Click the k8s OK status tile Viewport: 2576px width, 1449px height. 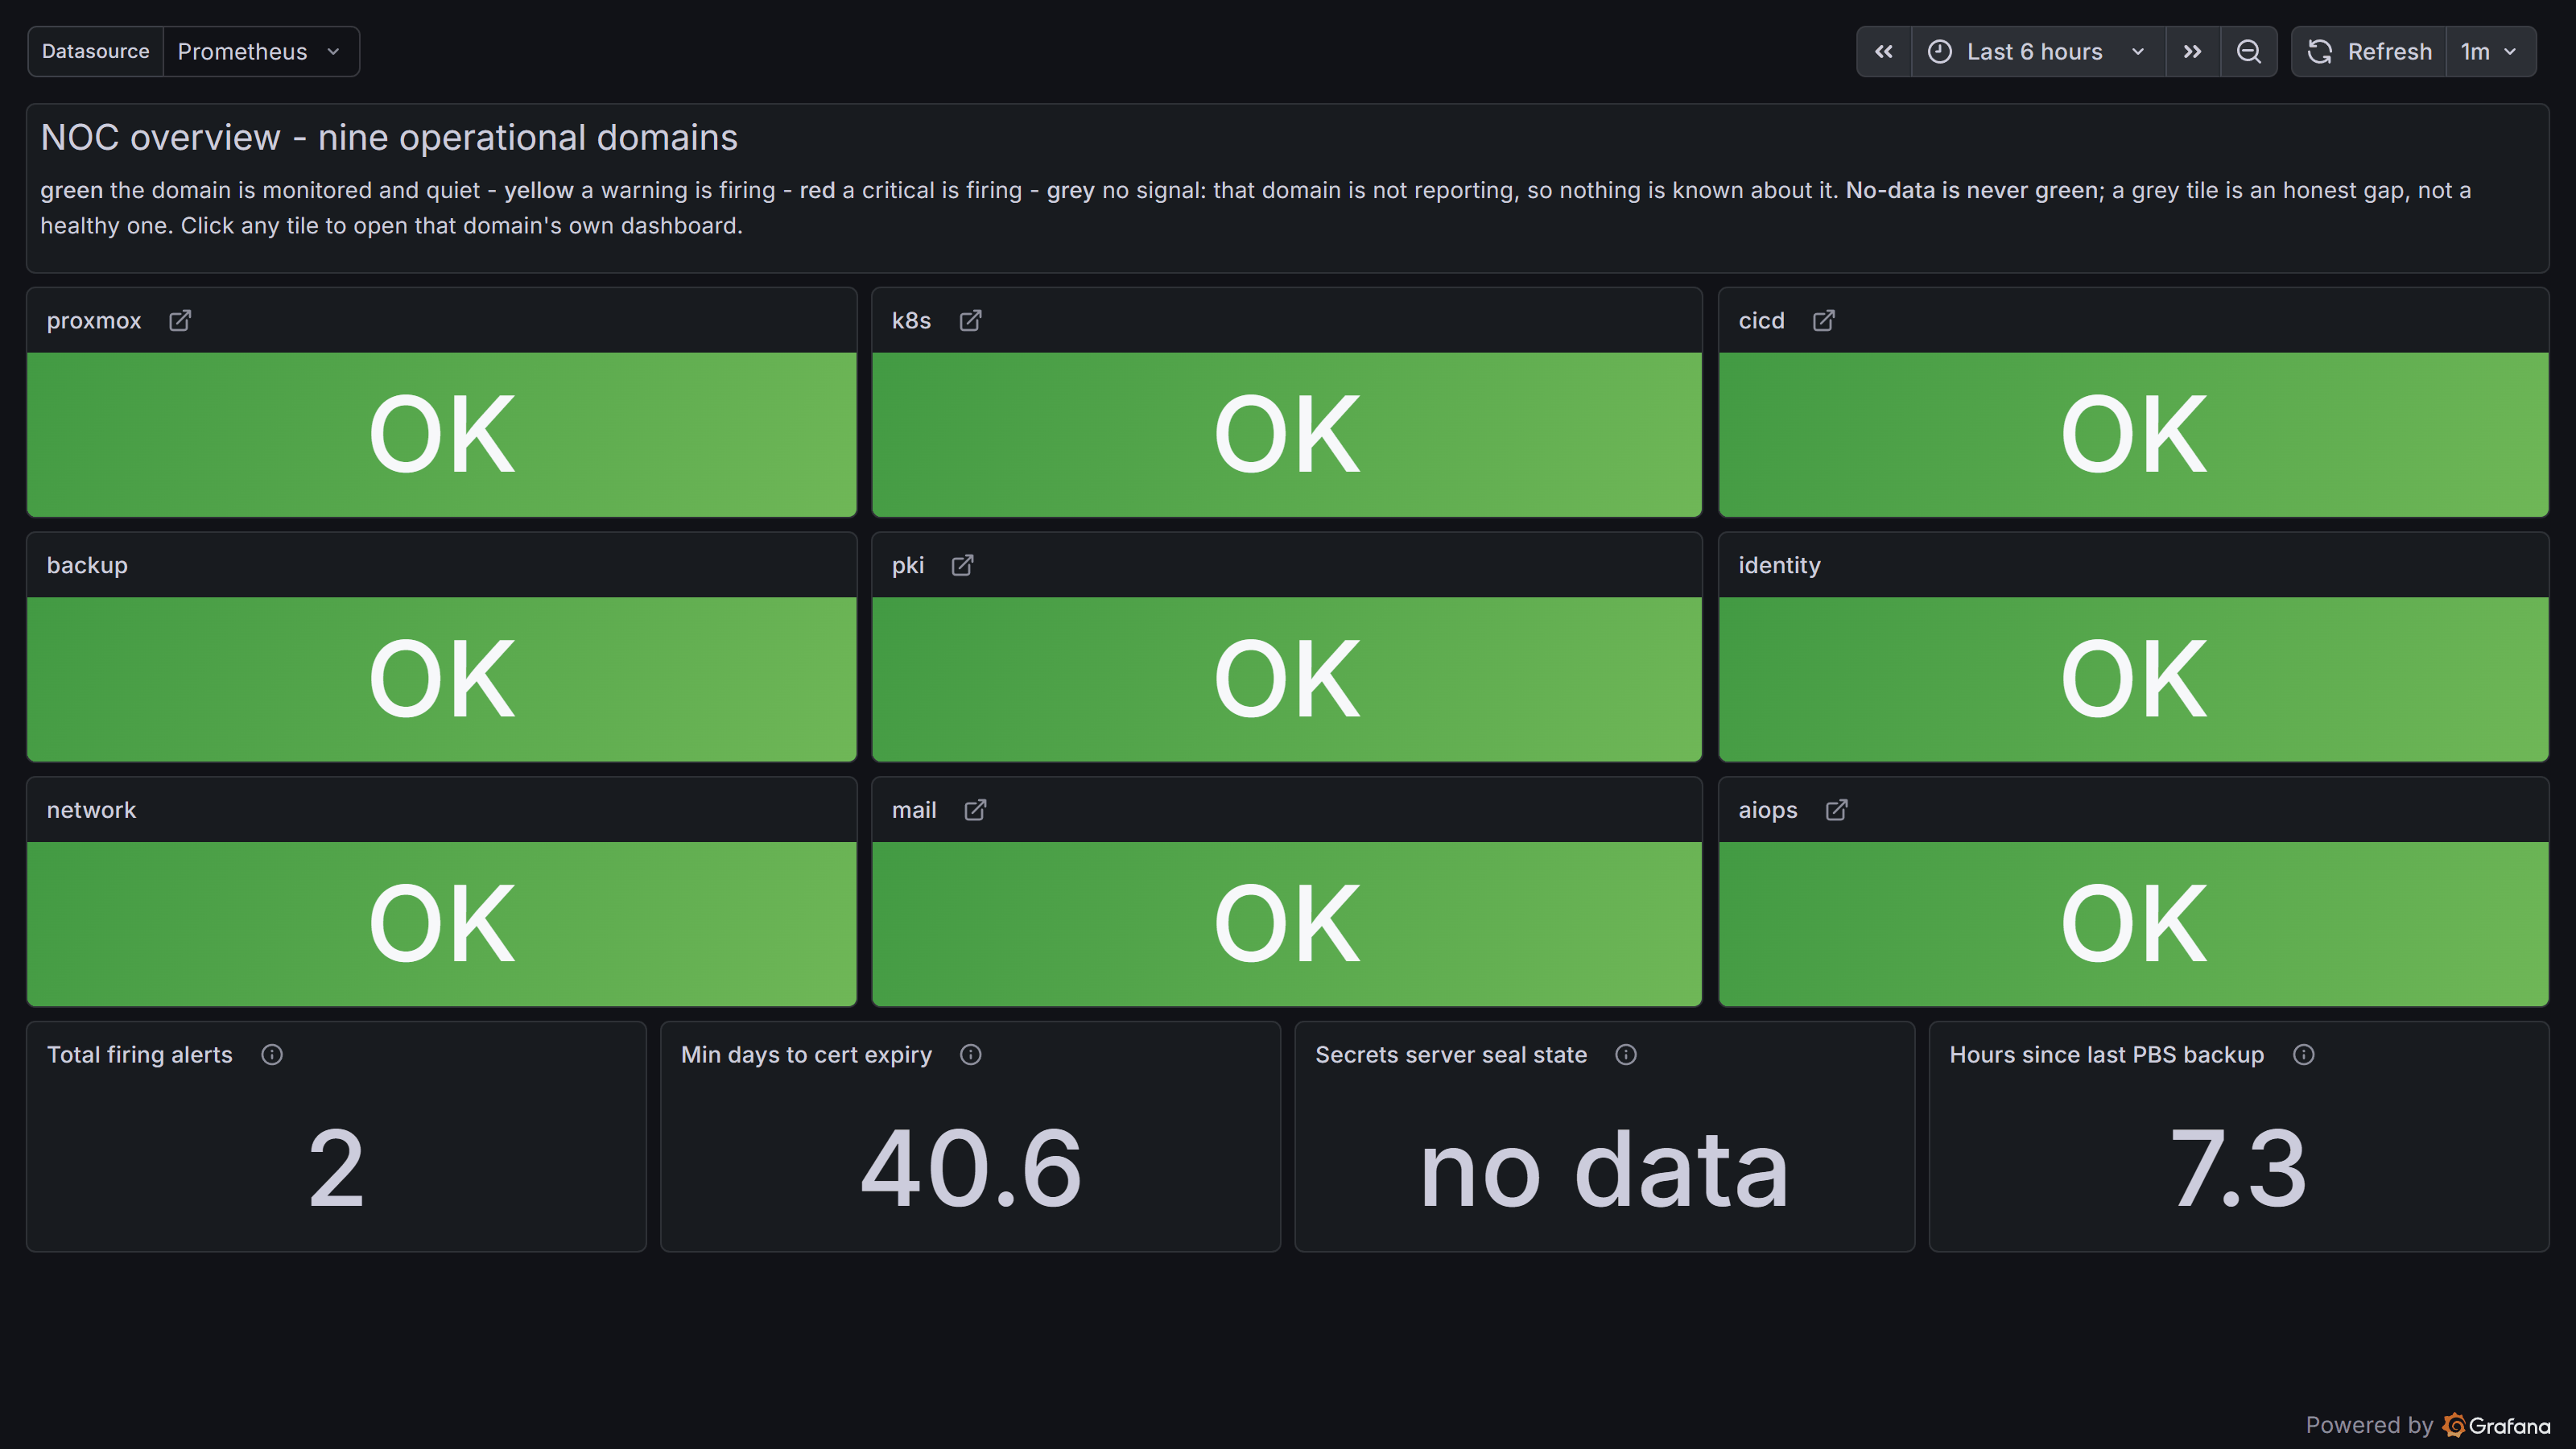coord(1287,435)
